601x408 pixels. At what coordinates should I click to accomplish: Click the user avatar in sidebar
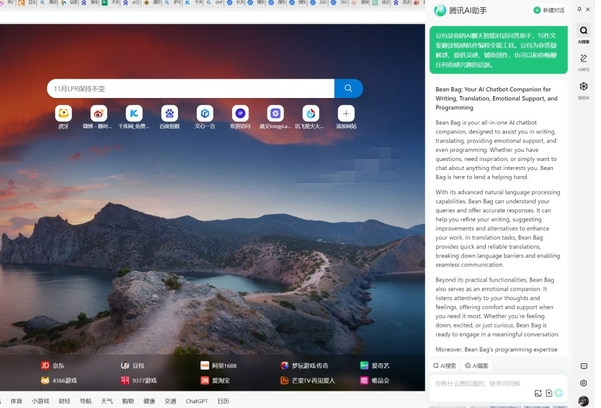(584, 401)
